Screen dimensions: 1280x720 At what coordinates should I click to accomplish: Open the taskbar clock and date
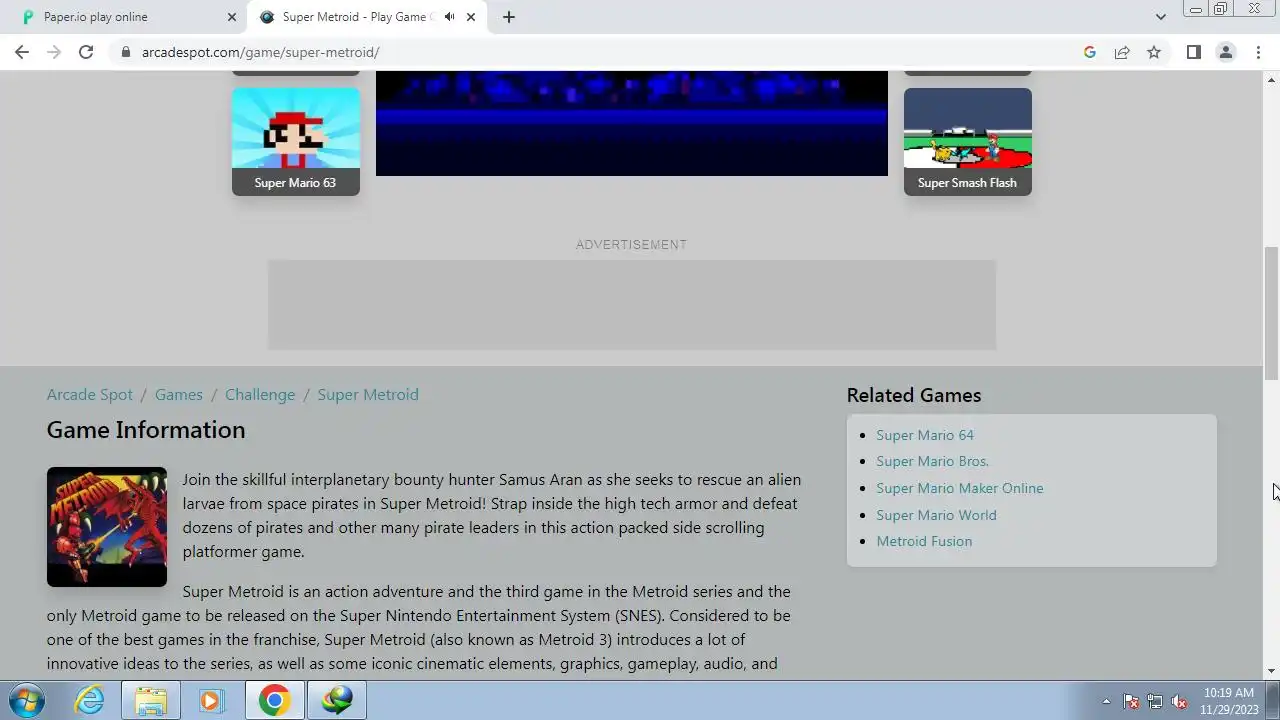pos(1229,701)
